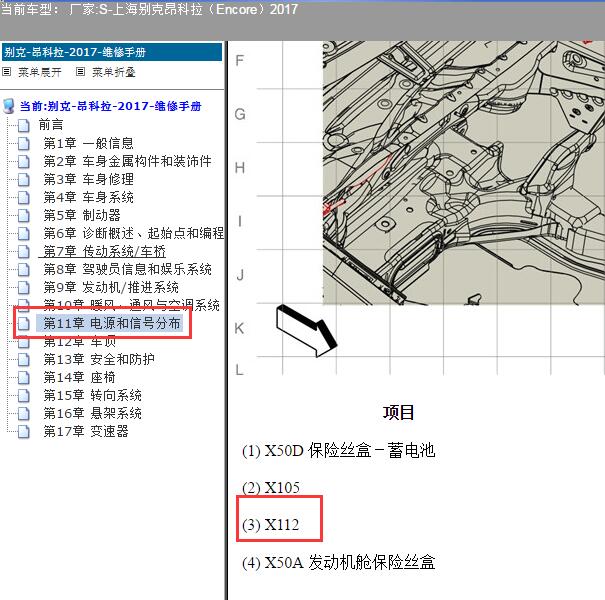
Task: Click the black direction arrow below diagram
Action: pos(307,331)
